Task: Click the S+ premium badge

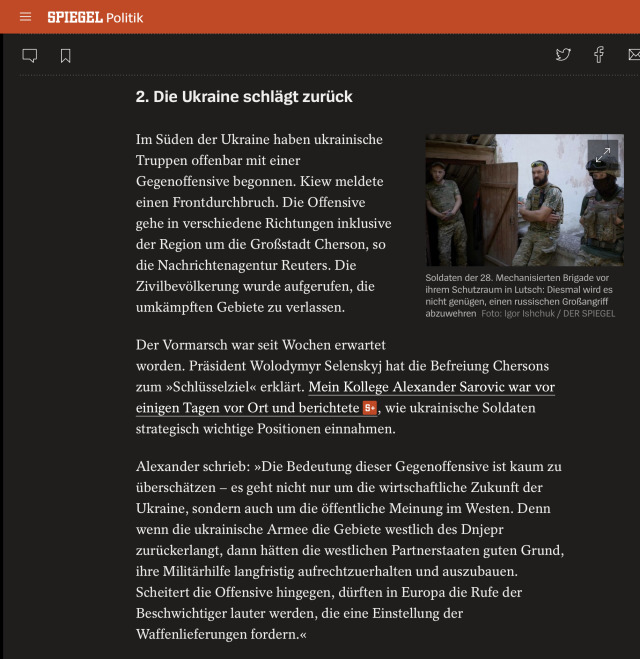Action: click(x=369, y=408)
